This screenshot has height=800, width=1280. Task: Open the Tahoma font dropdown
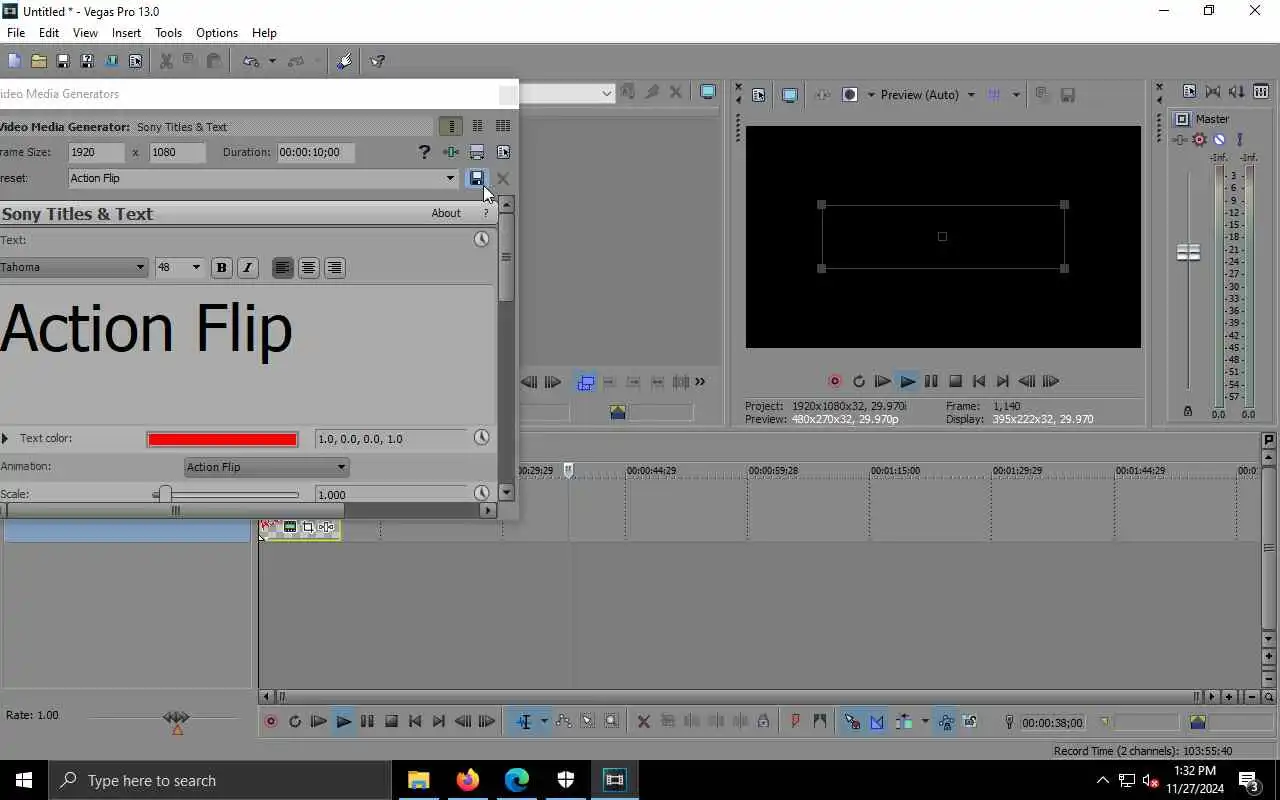pos(140,267)
